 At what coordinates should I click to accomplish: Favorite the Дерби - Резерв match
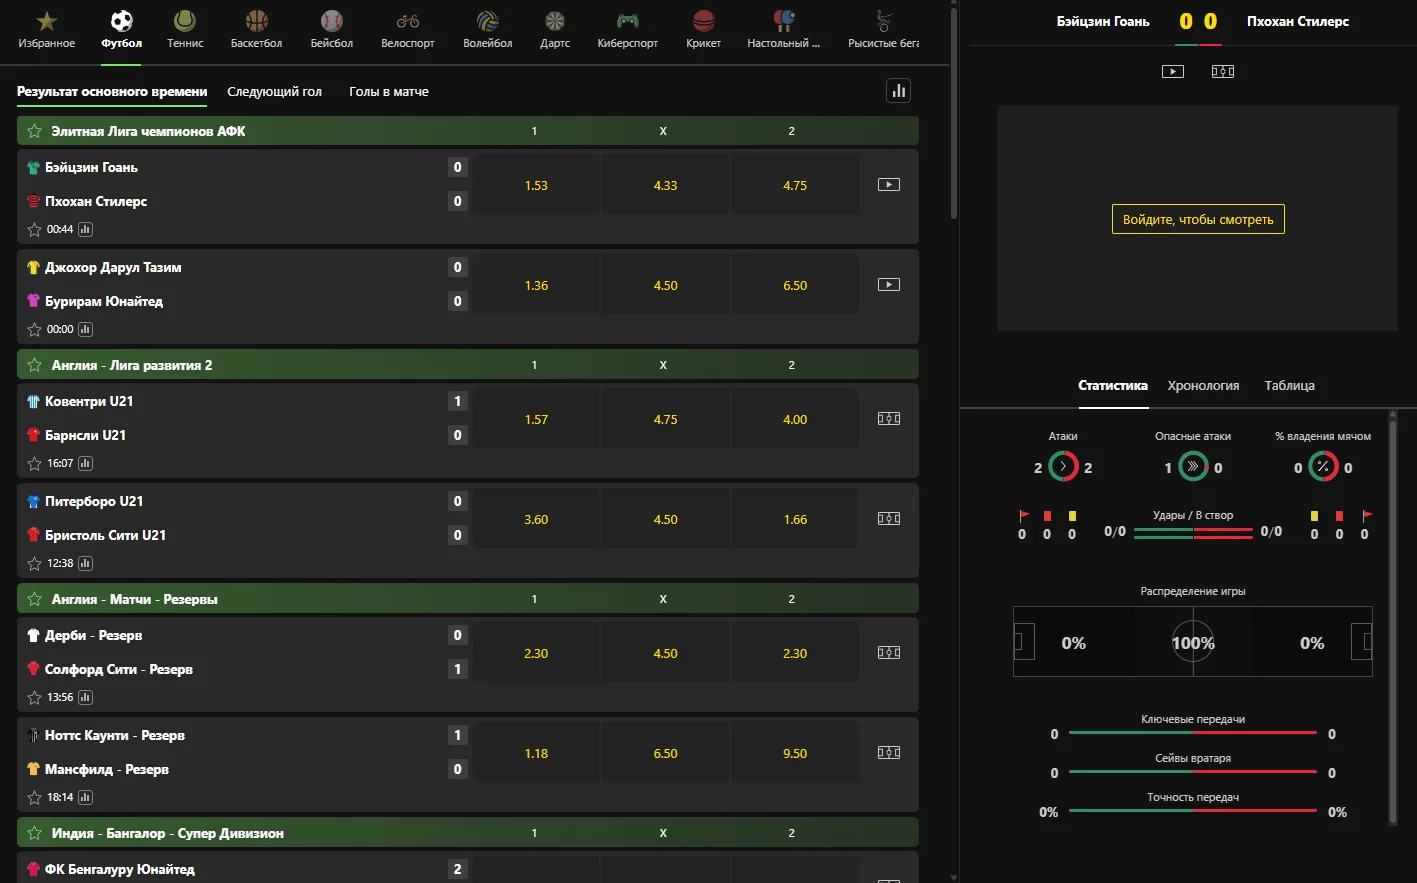click(x=34, y=697)
